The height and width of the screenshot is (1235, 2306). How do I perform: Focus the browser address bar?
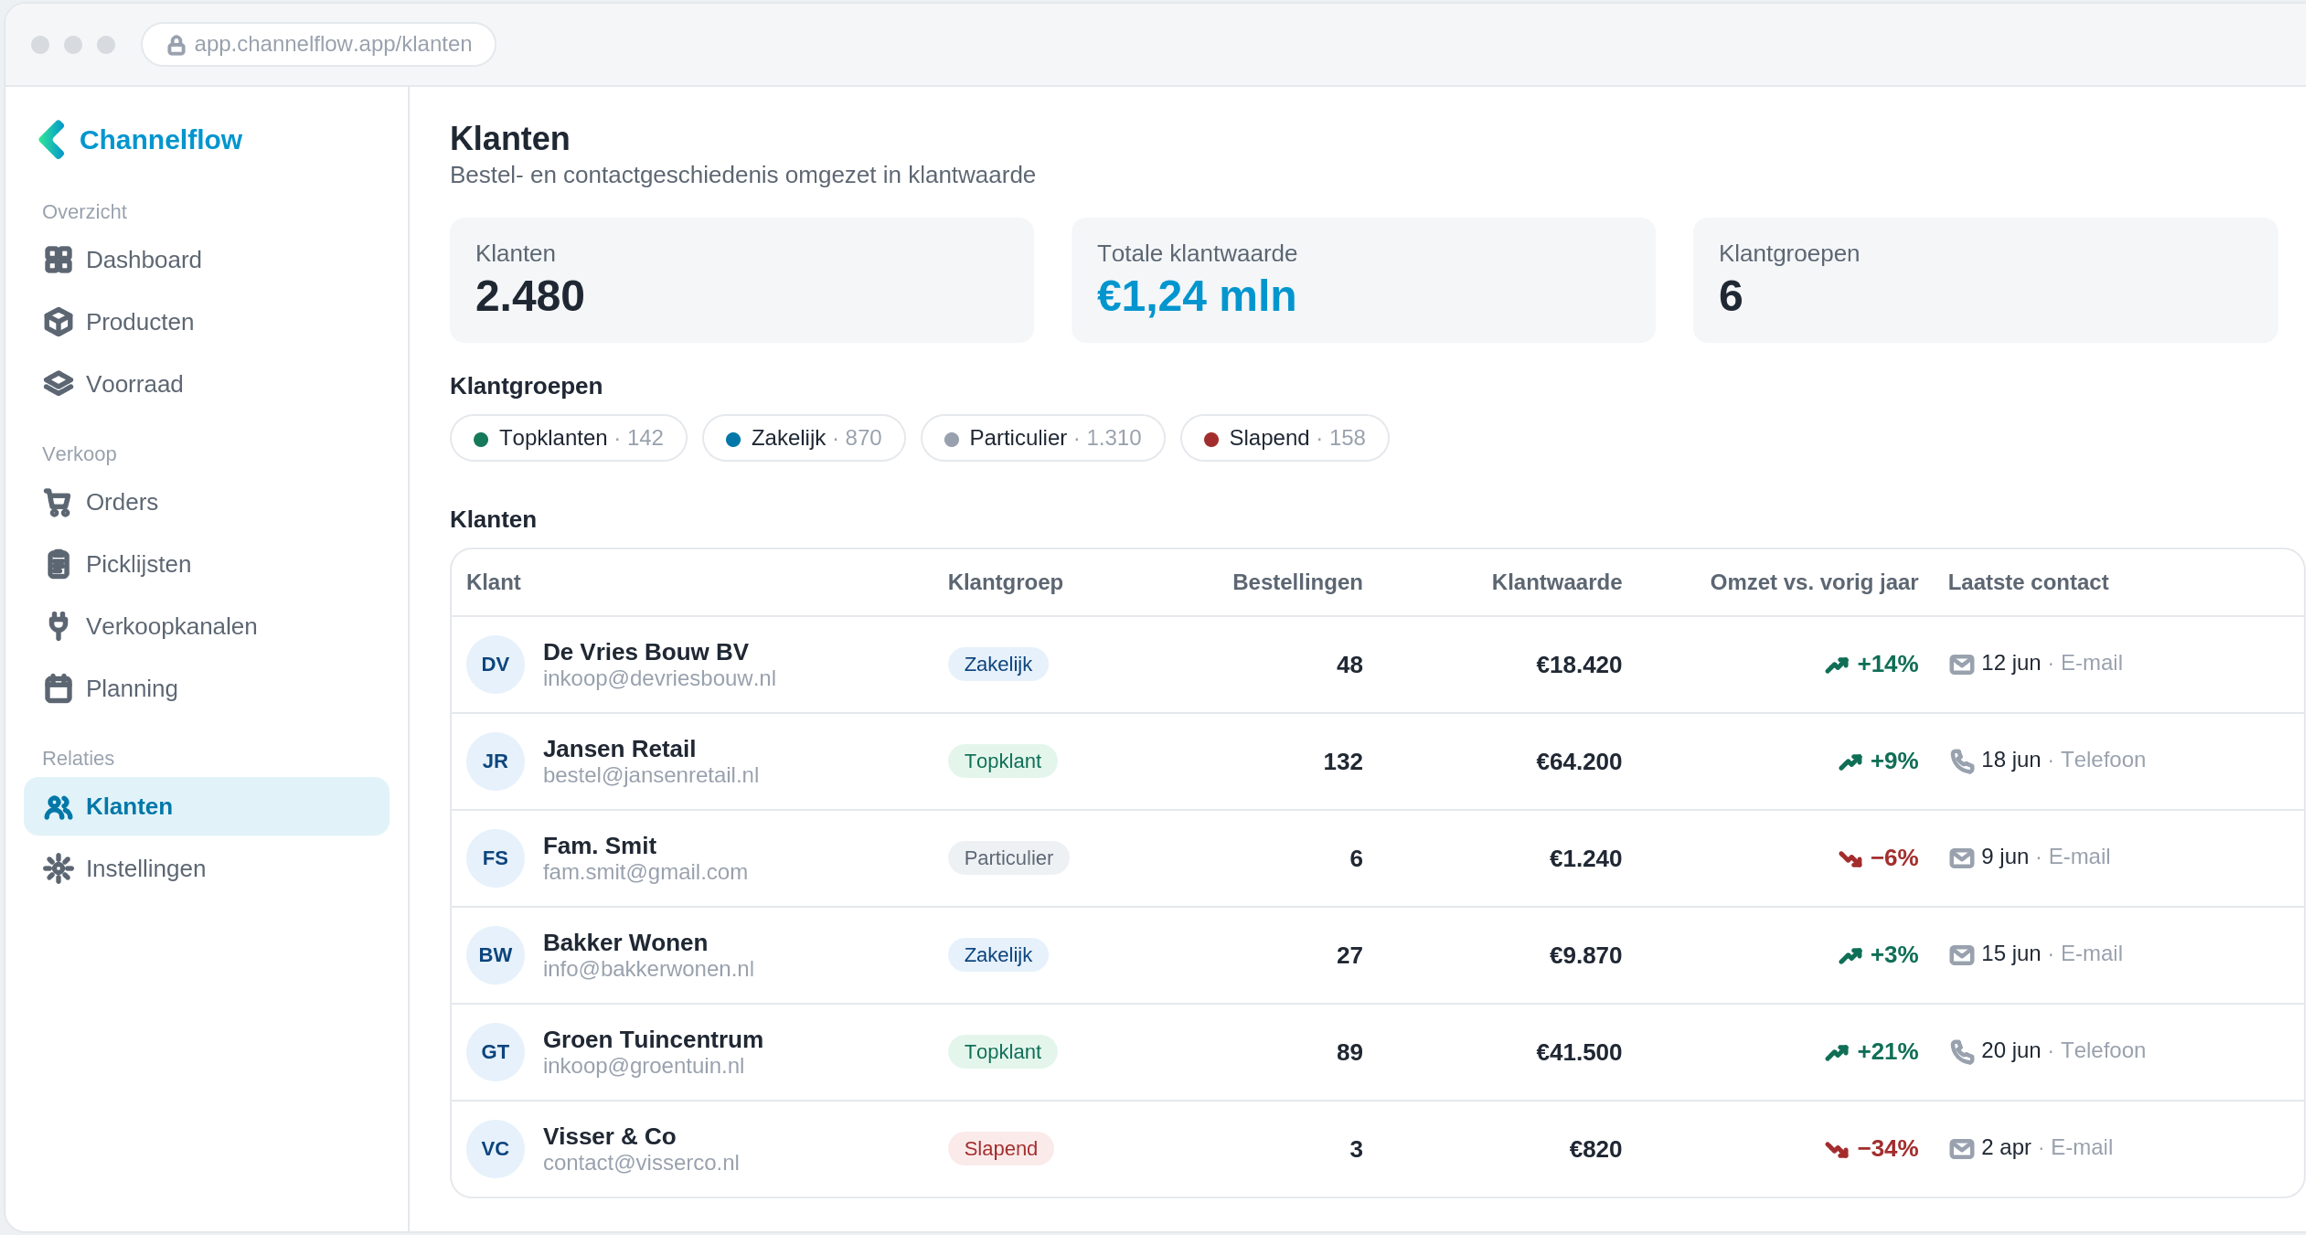[x=319, y=44]
